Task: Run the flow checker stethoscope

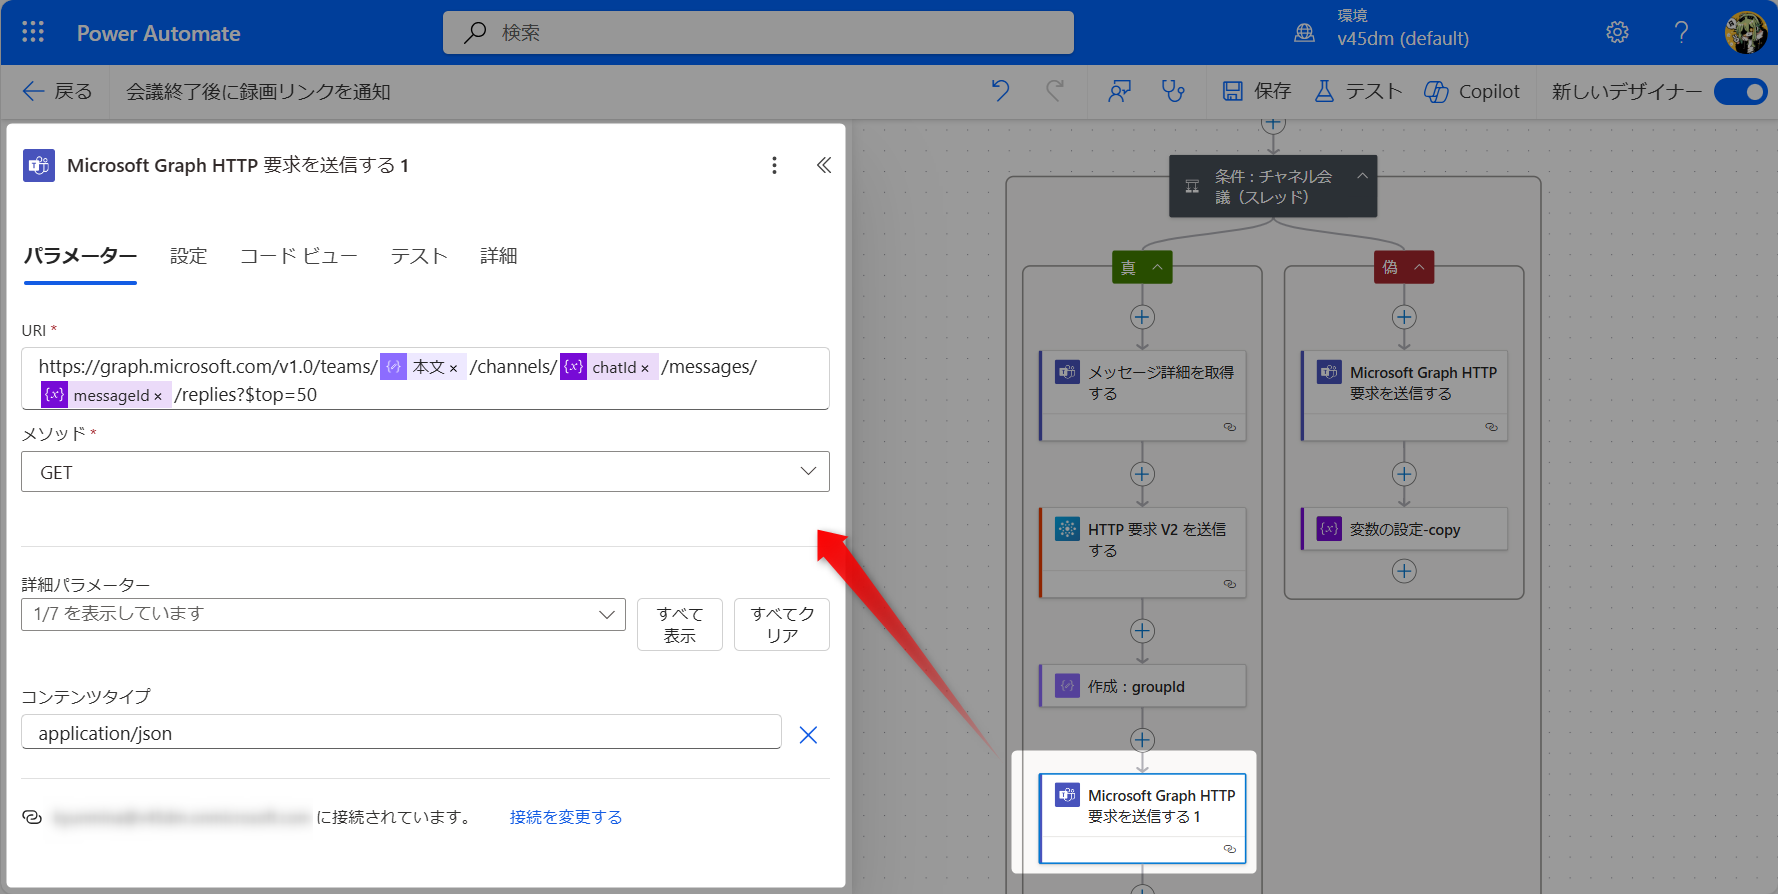Action: (x=1173, y=91)
